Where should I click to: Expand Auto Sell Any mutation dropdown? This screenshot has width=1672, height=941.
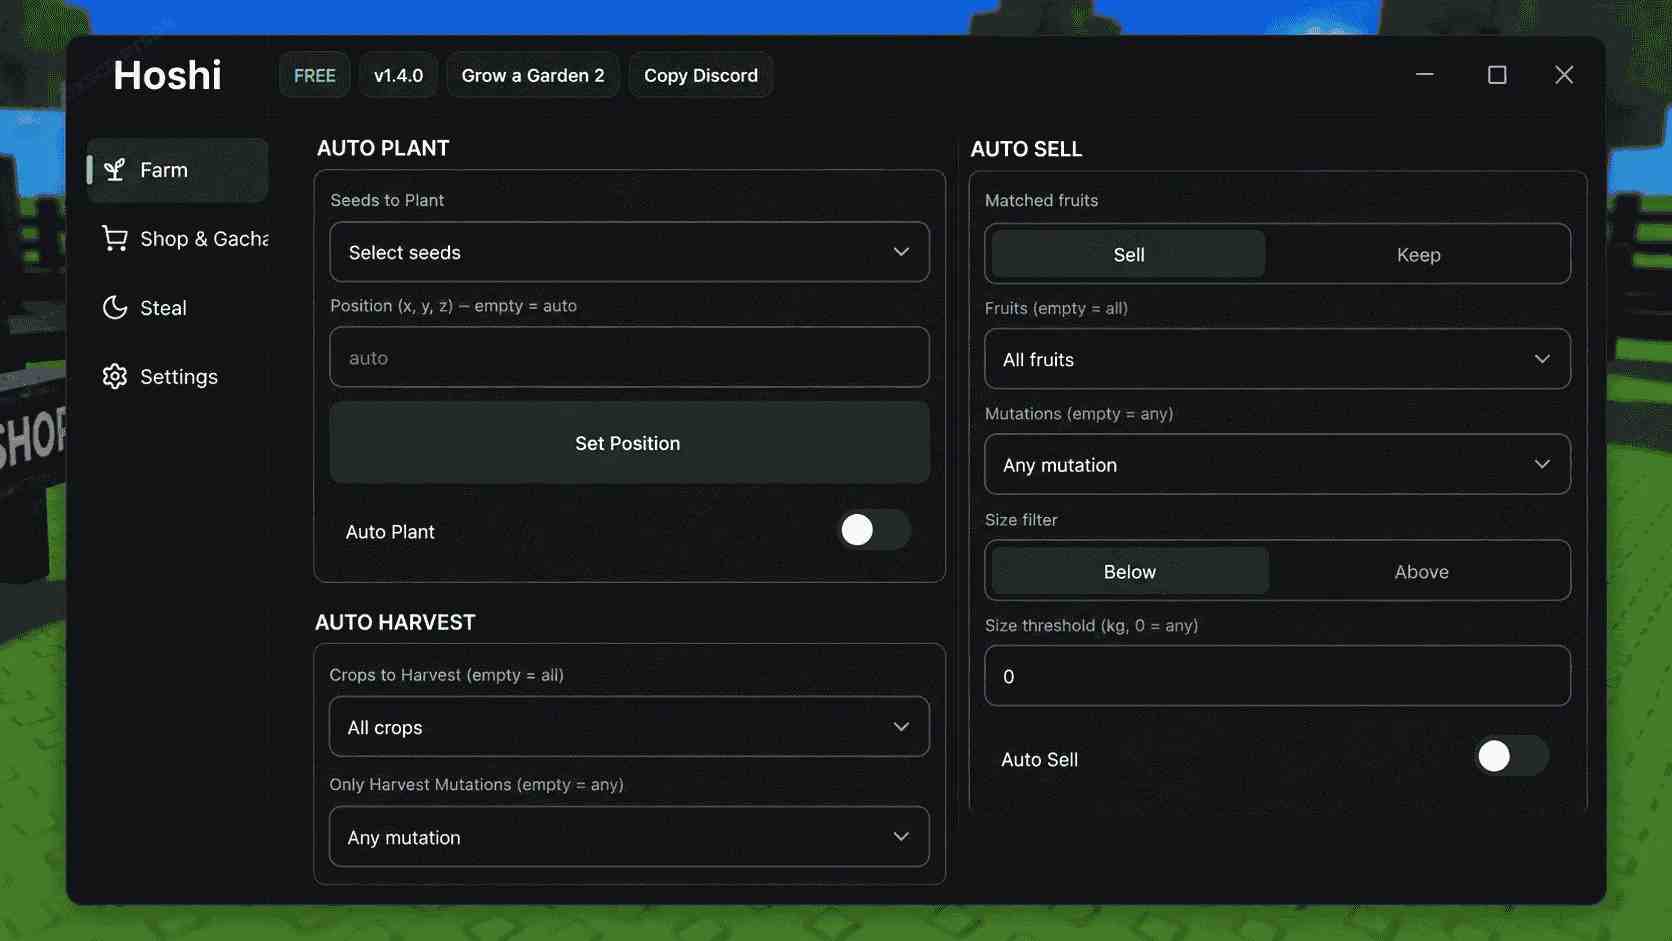click(1277, 464)
